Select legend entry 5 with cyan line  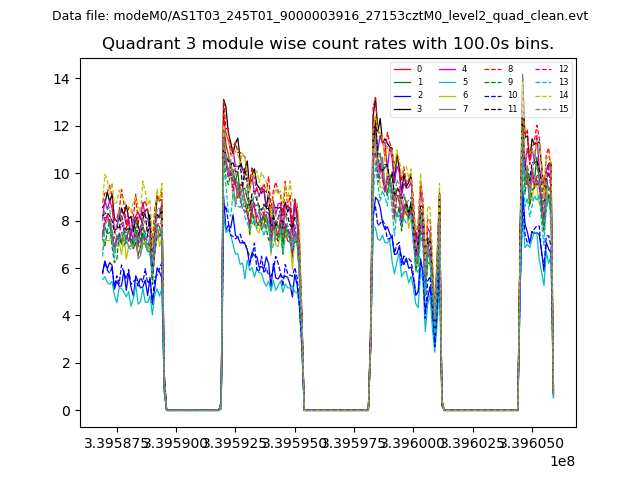pyautogui.click(x=448, y=82)
